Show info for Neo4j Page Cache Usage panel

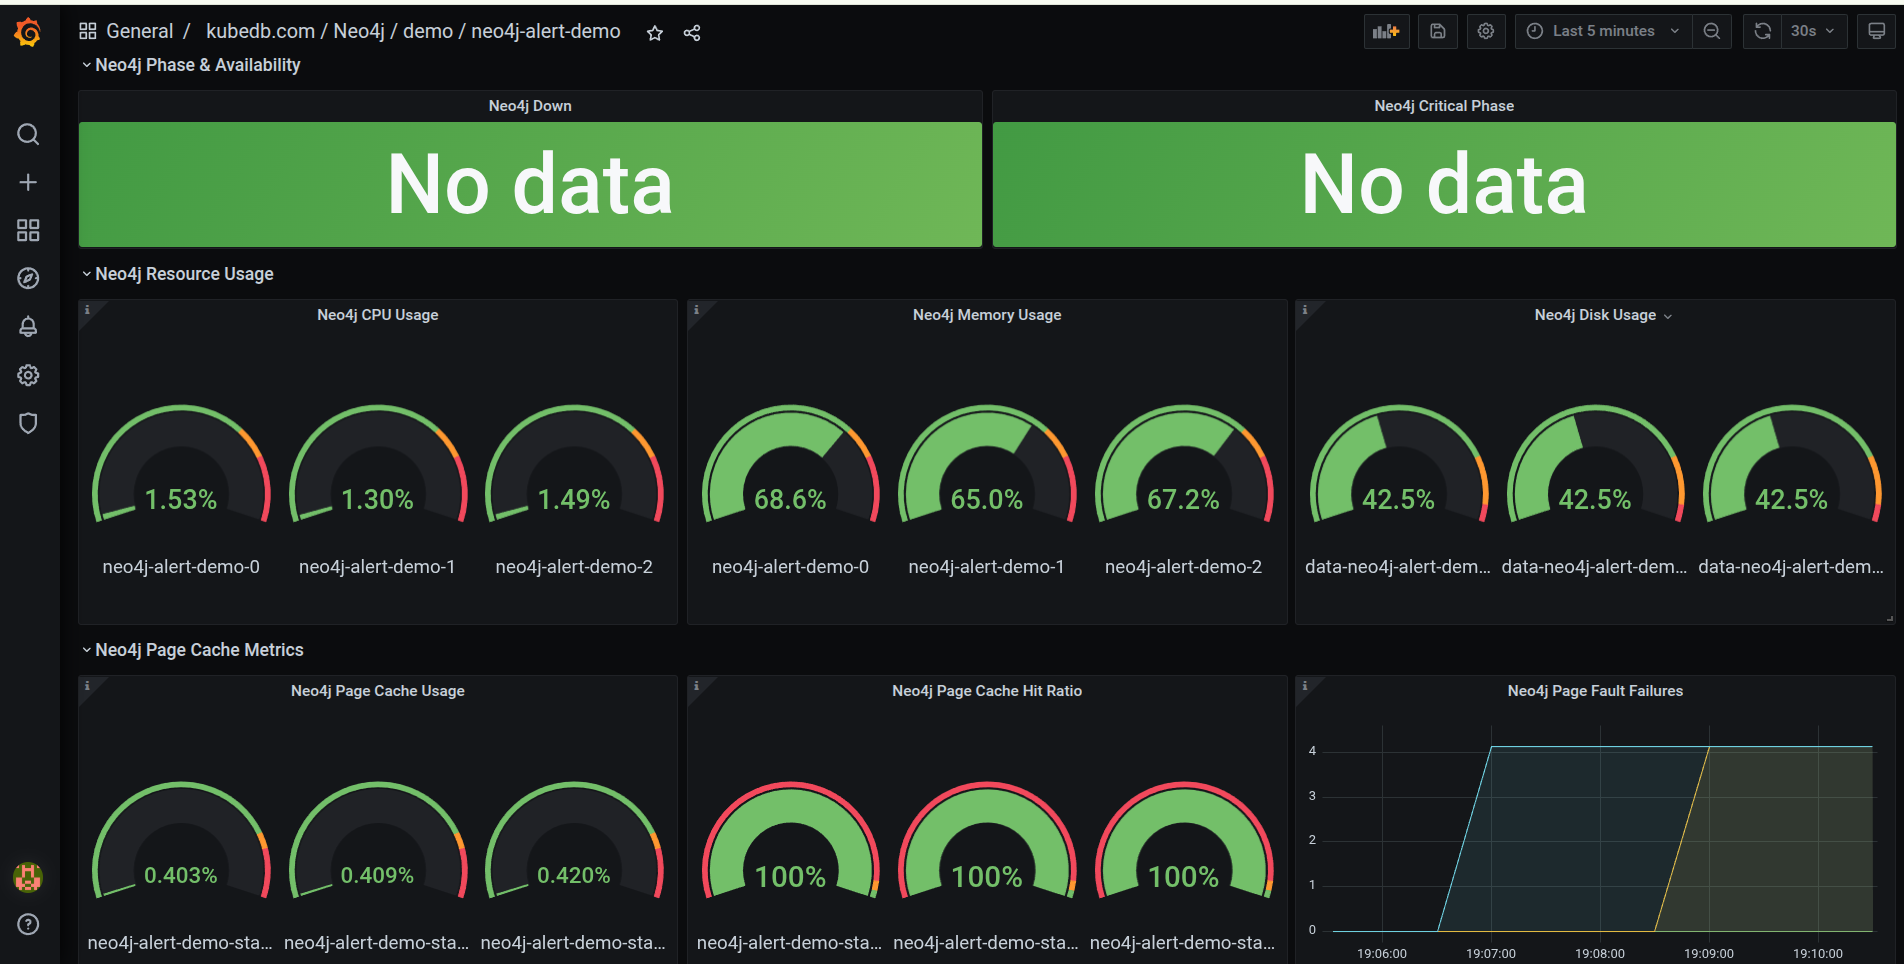click(87, 686)
